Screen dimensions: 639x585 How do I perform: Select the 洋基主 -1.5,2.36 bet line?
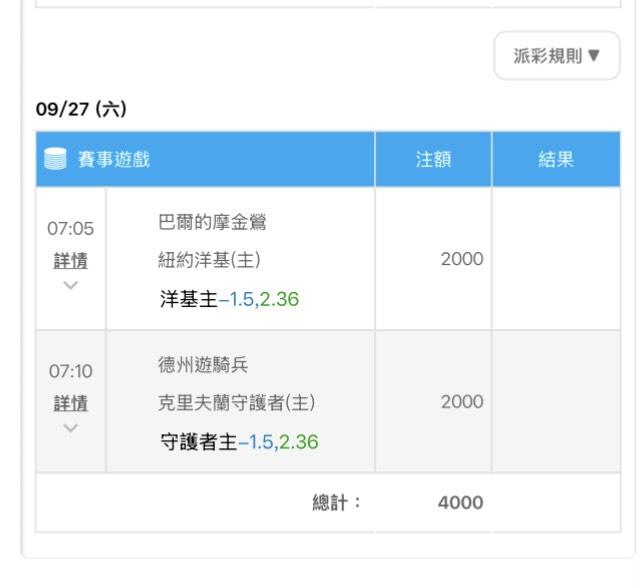click(229, 299)
